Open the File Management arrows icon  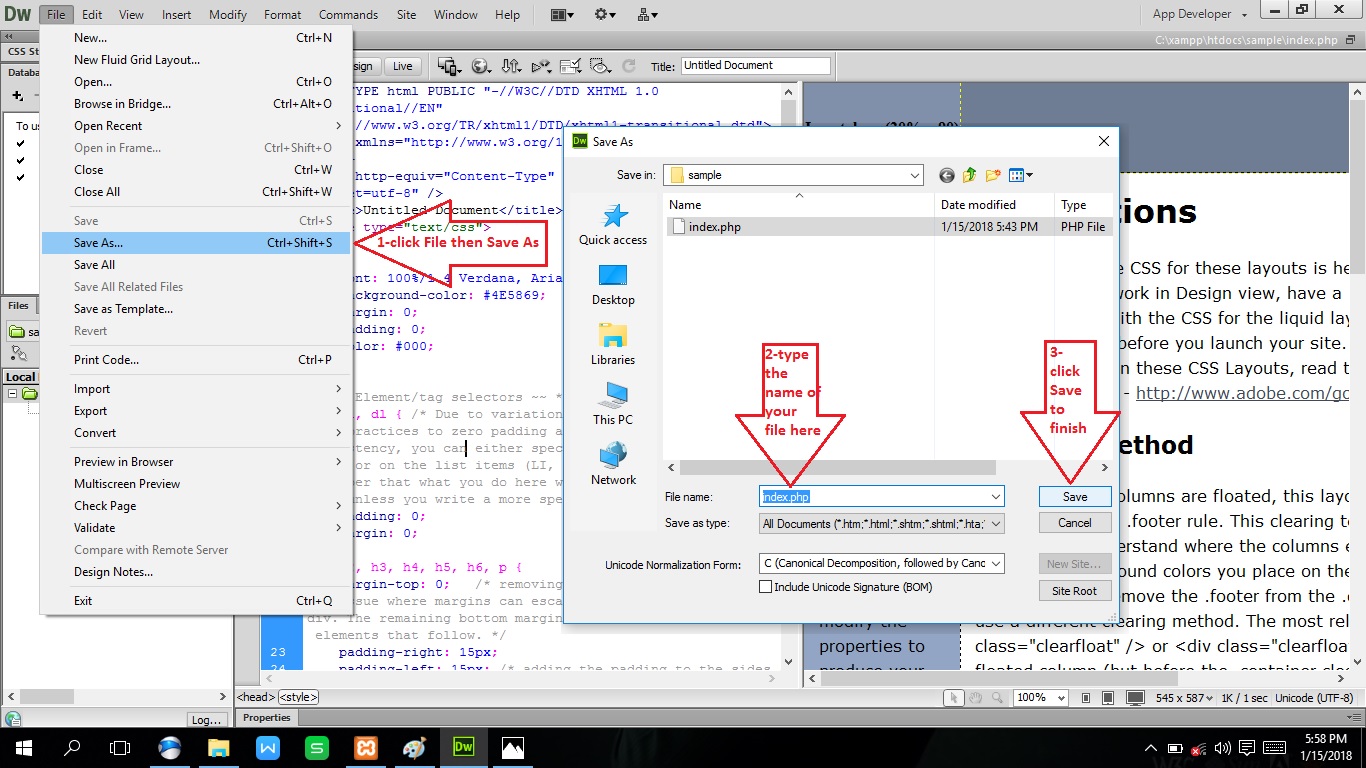[x=511, y=66]
